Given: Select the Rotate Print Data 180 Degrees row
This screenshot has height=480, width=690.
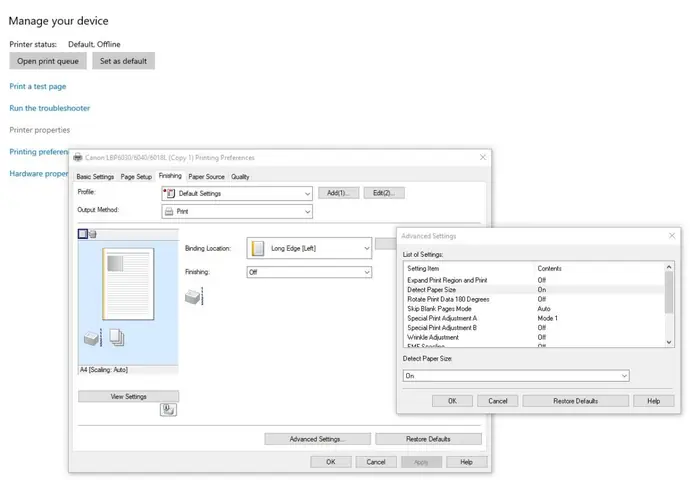Looking at the screenshot, I should tap(534, 299).
